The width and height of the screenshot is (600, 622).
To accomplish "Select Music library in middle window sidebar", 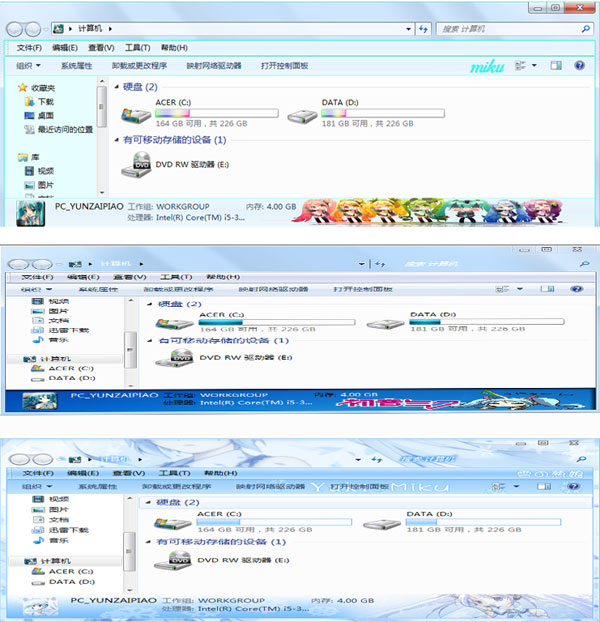I will [x=51, y=340].
